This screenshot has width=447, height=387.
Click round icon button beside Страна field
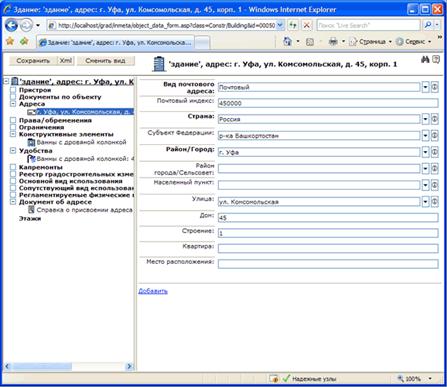[x=434, y=119]
